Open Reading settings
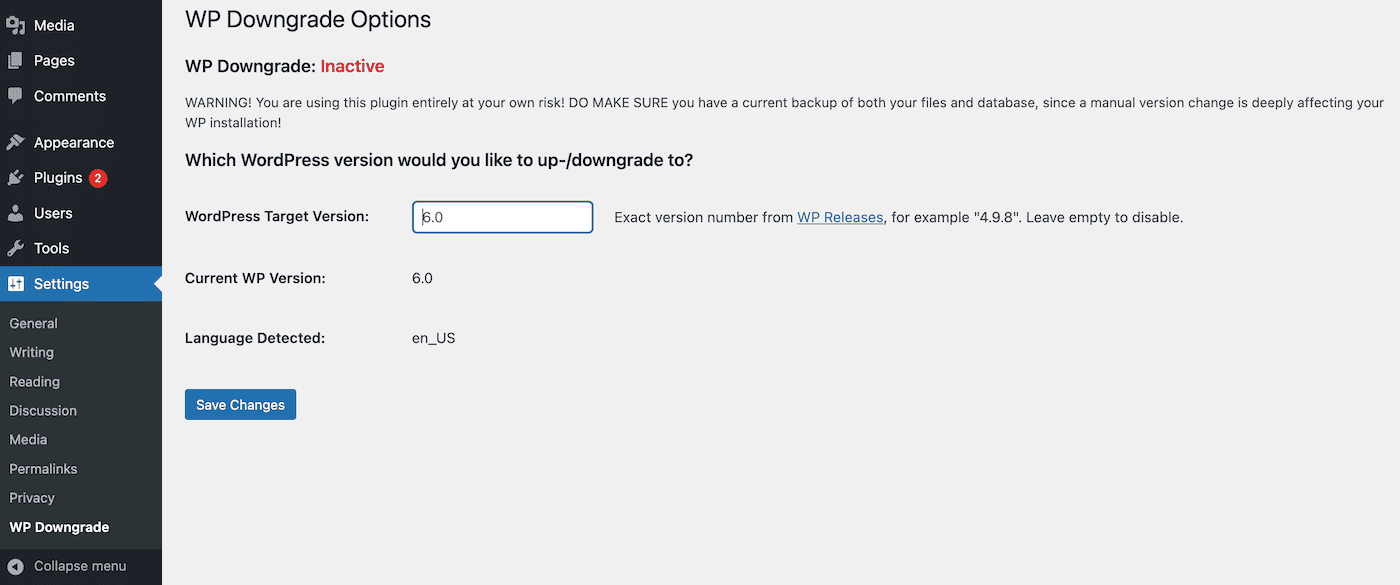This screenshot has width=1400, height=585. [x=34, y=381]
